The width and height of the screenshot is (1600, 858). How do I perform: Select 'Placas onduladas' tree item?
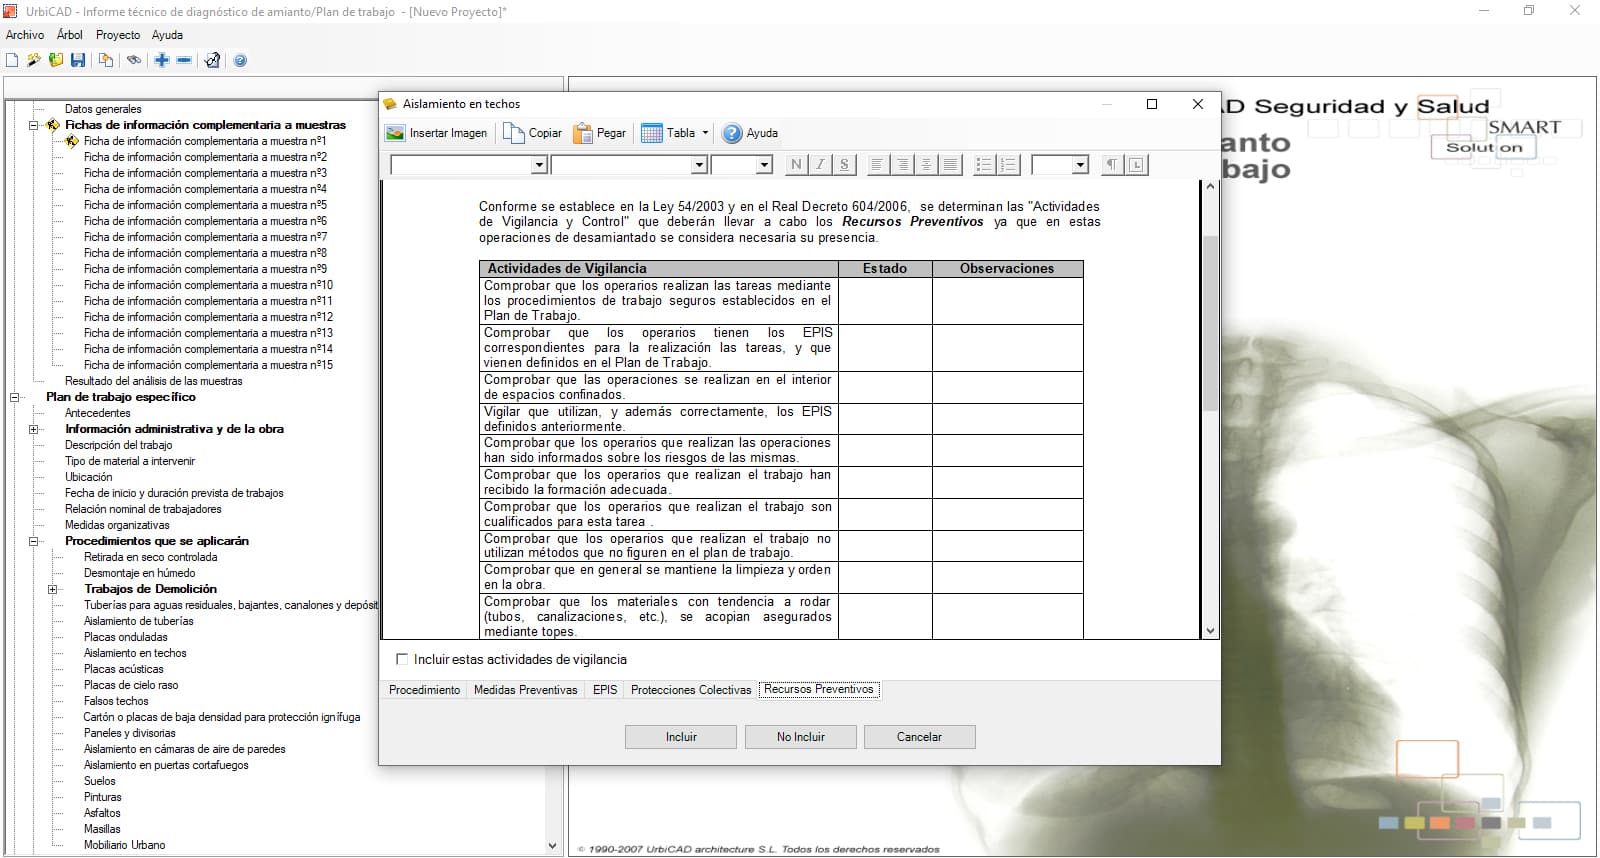[x=125, y=637]
